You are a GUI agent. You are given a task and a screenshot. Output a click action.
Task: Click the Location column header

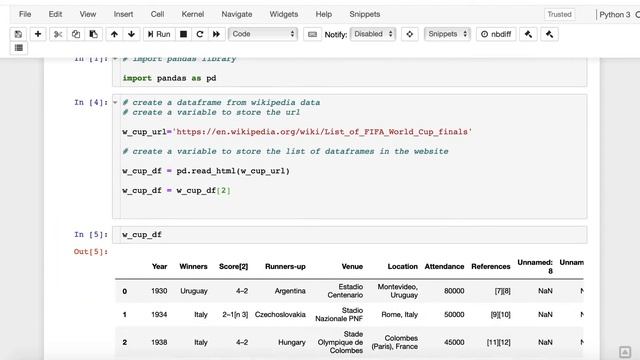pyautogui.click(x=402, y=267)
